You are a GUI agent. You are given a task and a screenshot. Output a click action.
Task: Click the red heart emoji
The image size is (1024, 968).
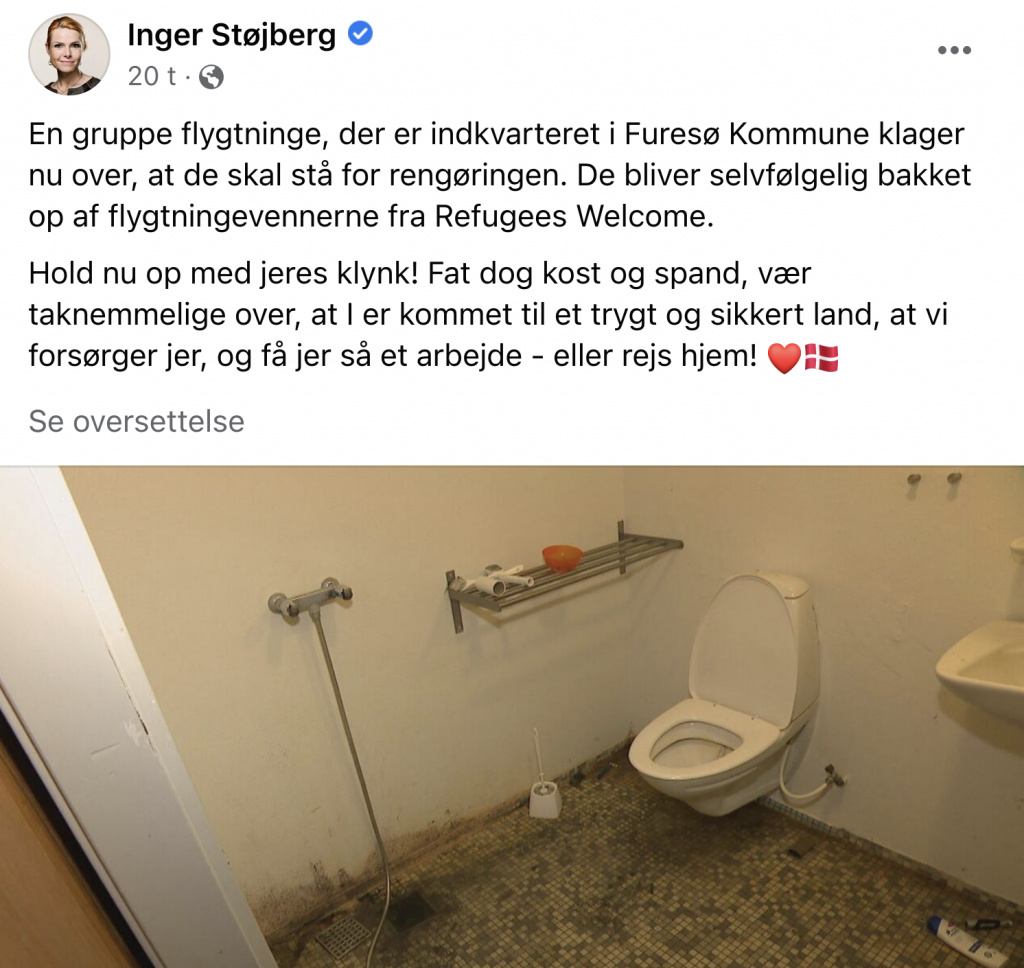coord(784,358)
